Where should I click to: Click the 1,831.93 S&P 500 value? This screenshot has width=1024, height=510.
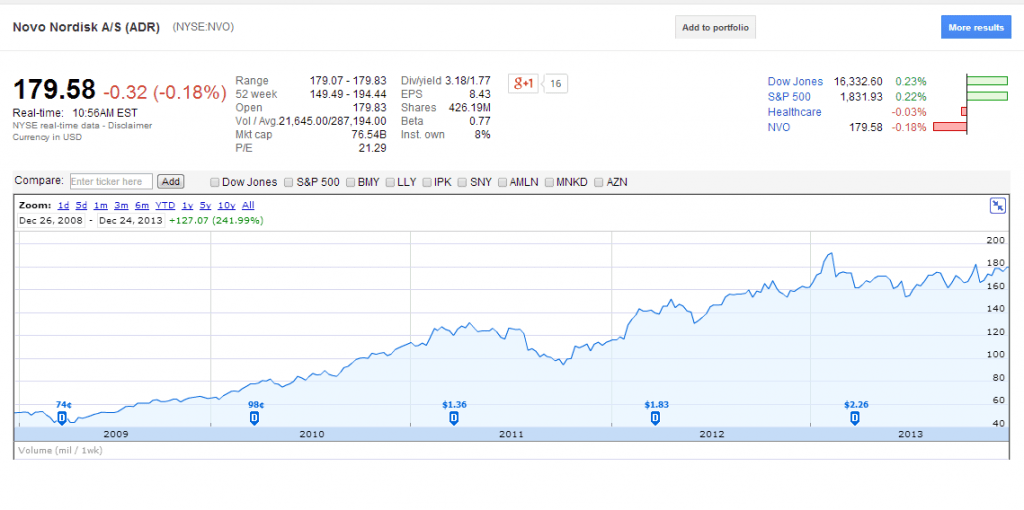(861, 97)
